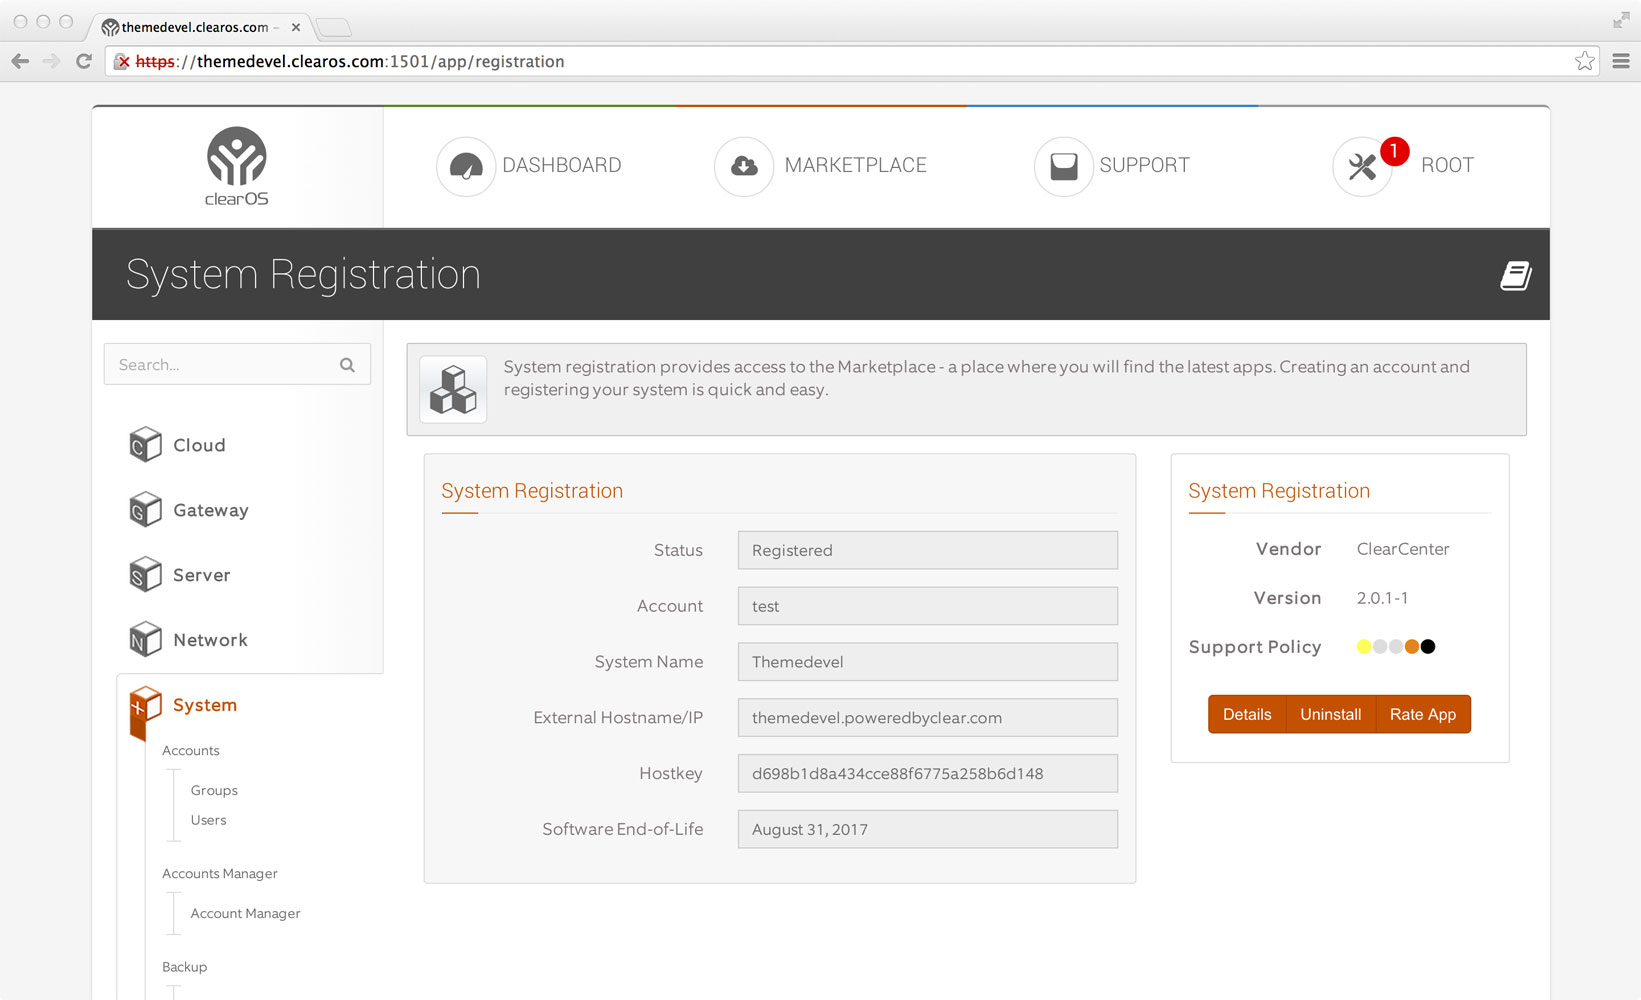Click the red notification badge
Viewport: 1641px width, 1000px height.
pyautogui.click(x=1394, y=151)
